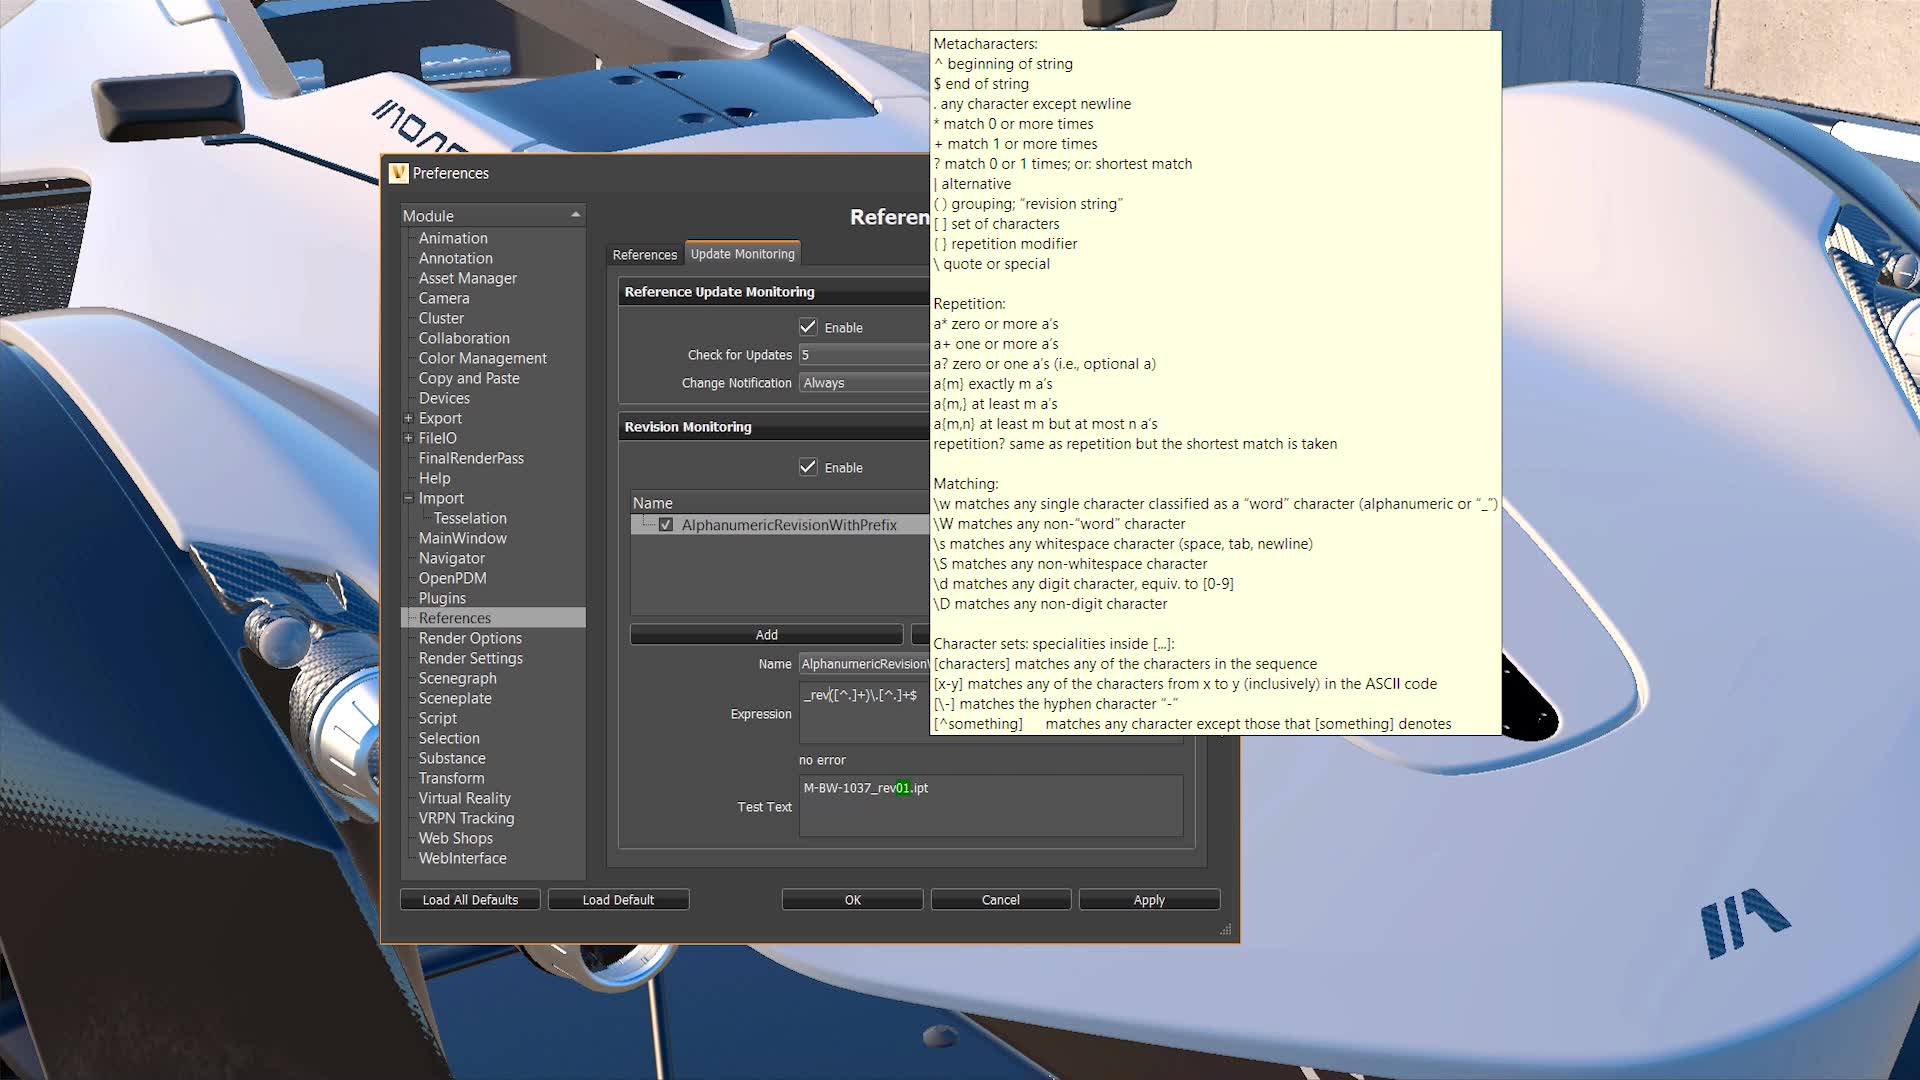Toggle Revision Monitoring Enable checkbox

(x=808, y=467)
